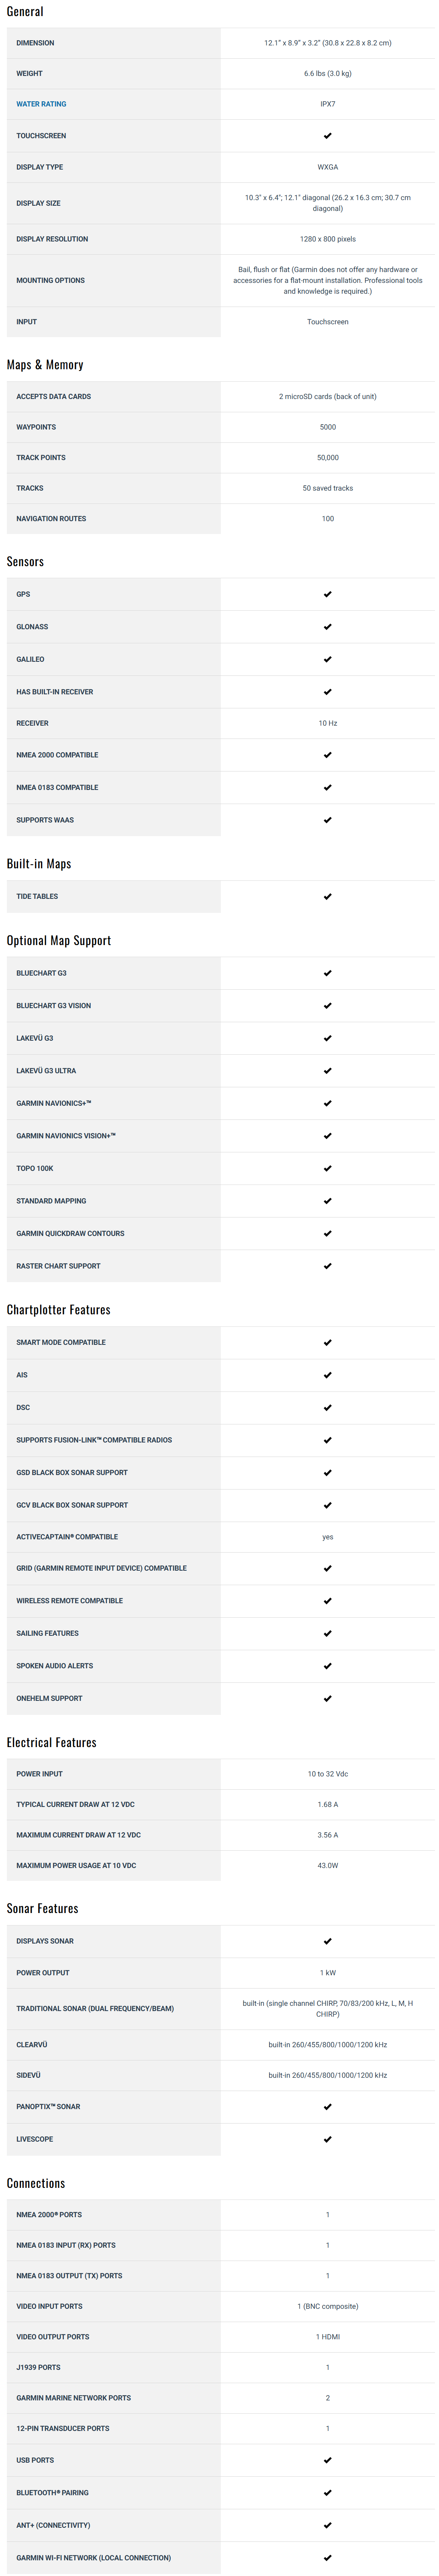Click the Maps & Memory section heading
439x2576 pixels.
(x=45, y=365)
